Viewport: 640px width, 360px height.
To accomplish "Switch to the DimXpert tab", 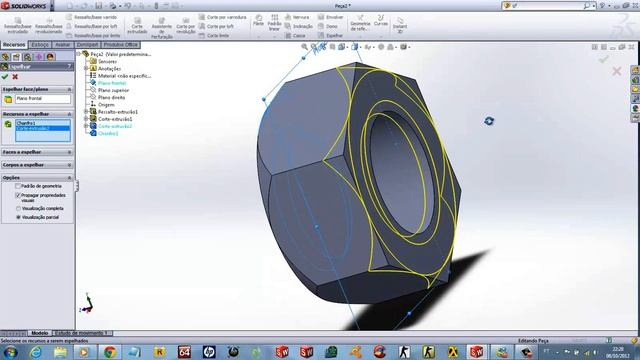I will click(87, 44).
